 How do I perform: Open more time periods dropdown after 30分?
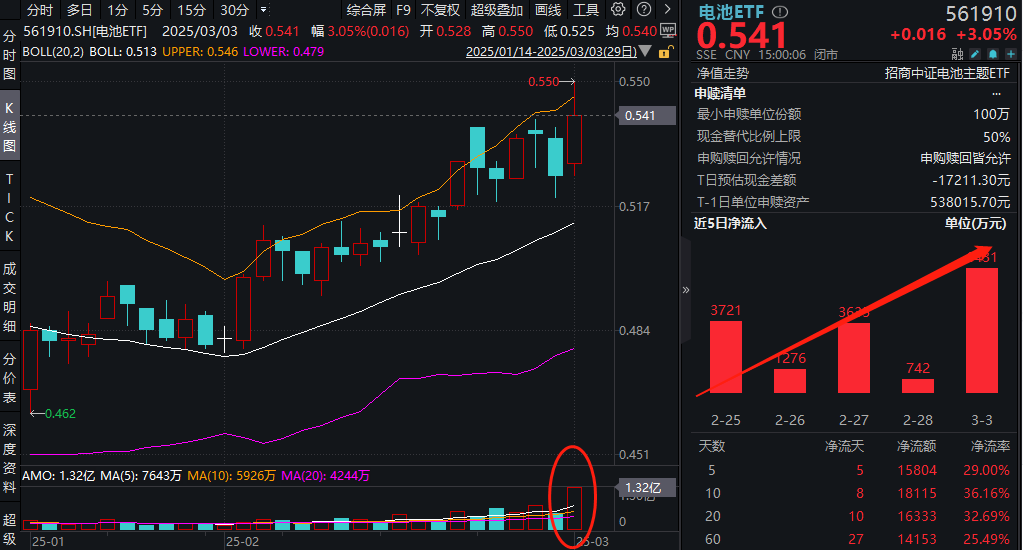pyautogui.click(x=264, y=10)
